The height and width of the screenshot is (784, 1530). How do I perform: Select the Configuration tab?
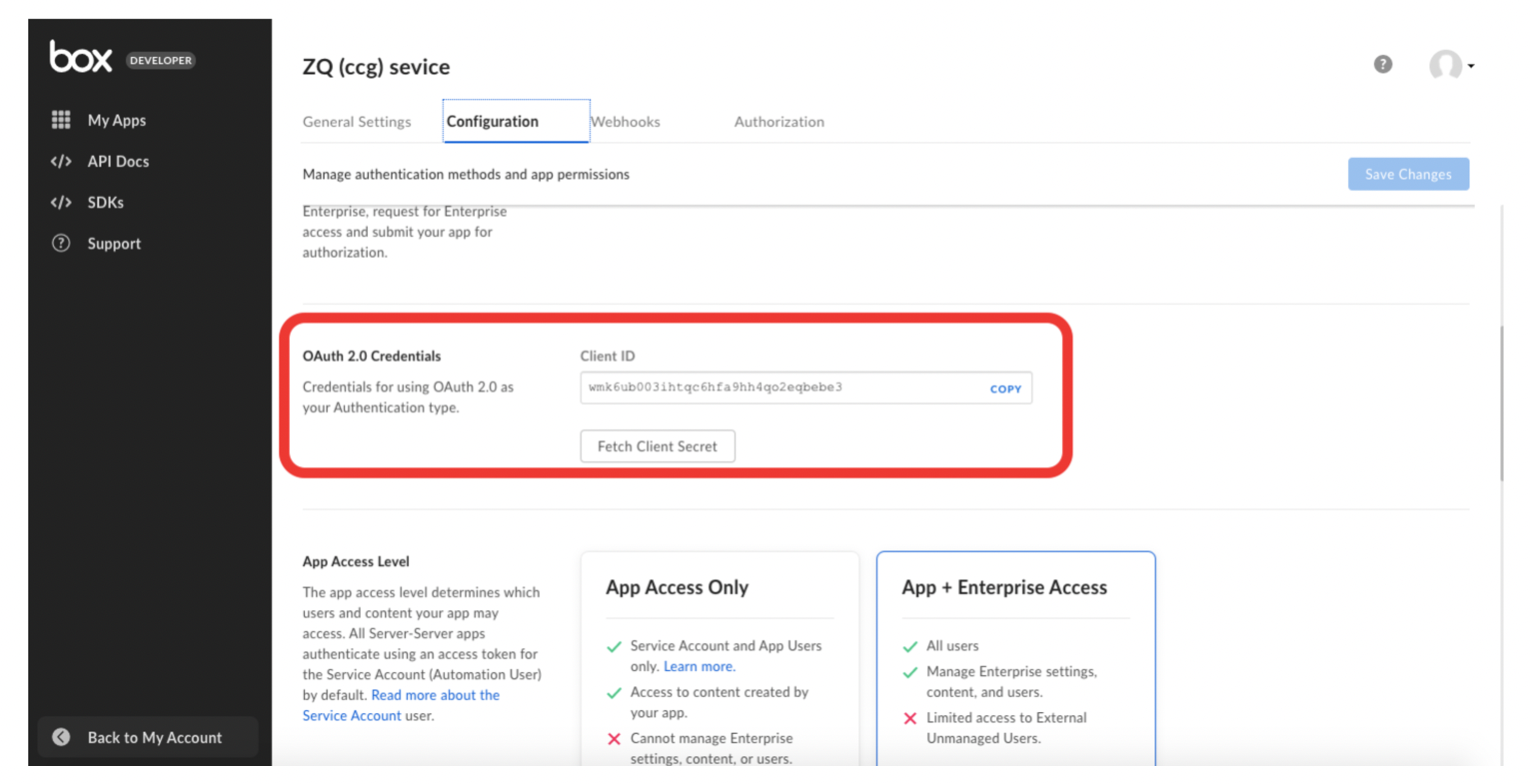(516, 121)
